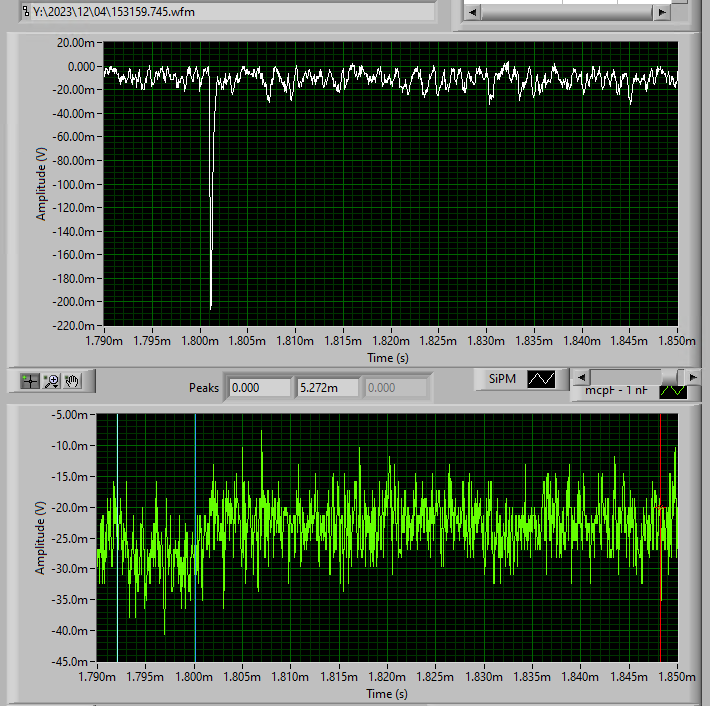Click the legend scrollbar left arrow
The height and width of the screenshot is (706, 710).
tap(580, 376)
